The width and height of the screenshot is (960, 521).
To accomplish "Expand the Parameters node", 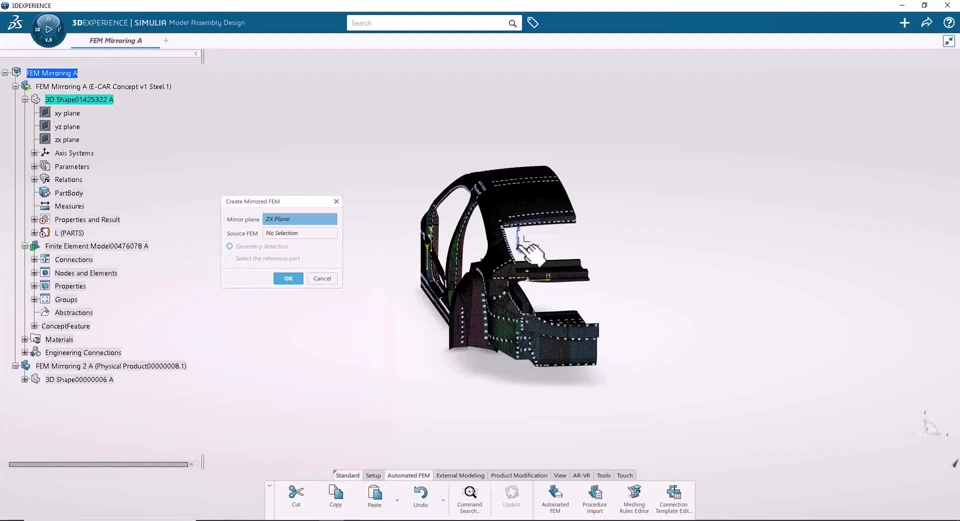I will coord(34,166).
